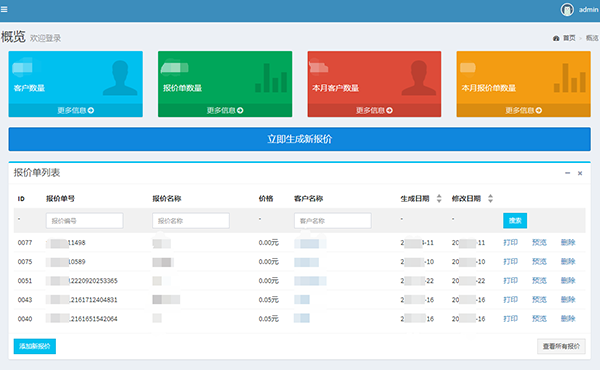Click 立即生成新报价 button
This screenshot has height=370, width=600.
(x=300, y=139)
